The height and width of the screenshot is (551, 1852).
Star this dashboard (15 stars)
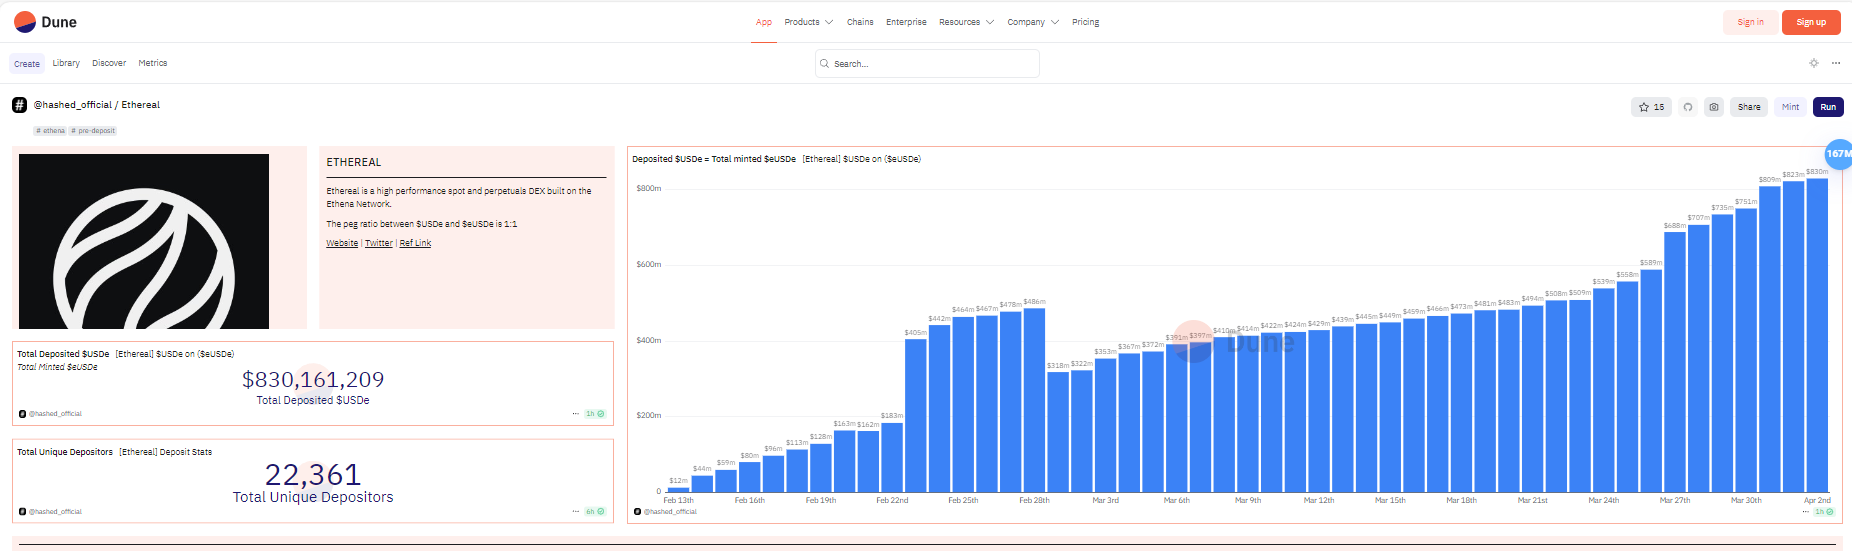tap(1651, 107)
